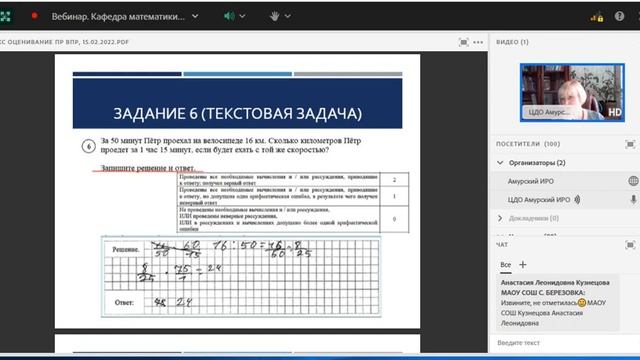This screenshot has width=640, height=360.
Task: Click the globe icon next to Амурский ИРО
Action: point(633,180)
